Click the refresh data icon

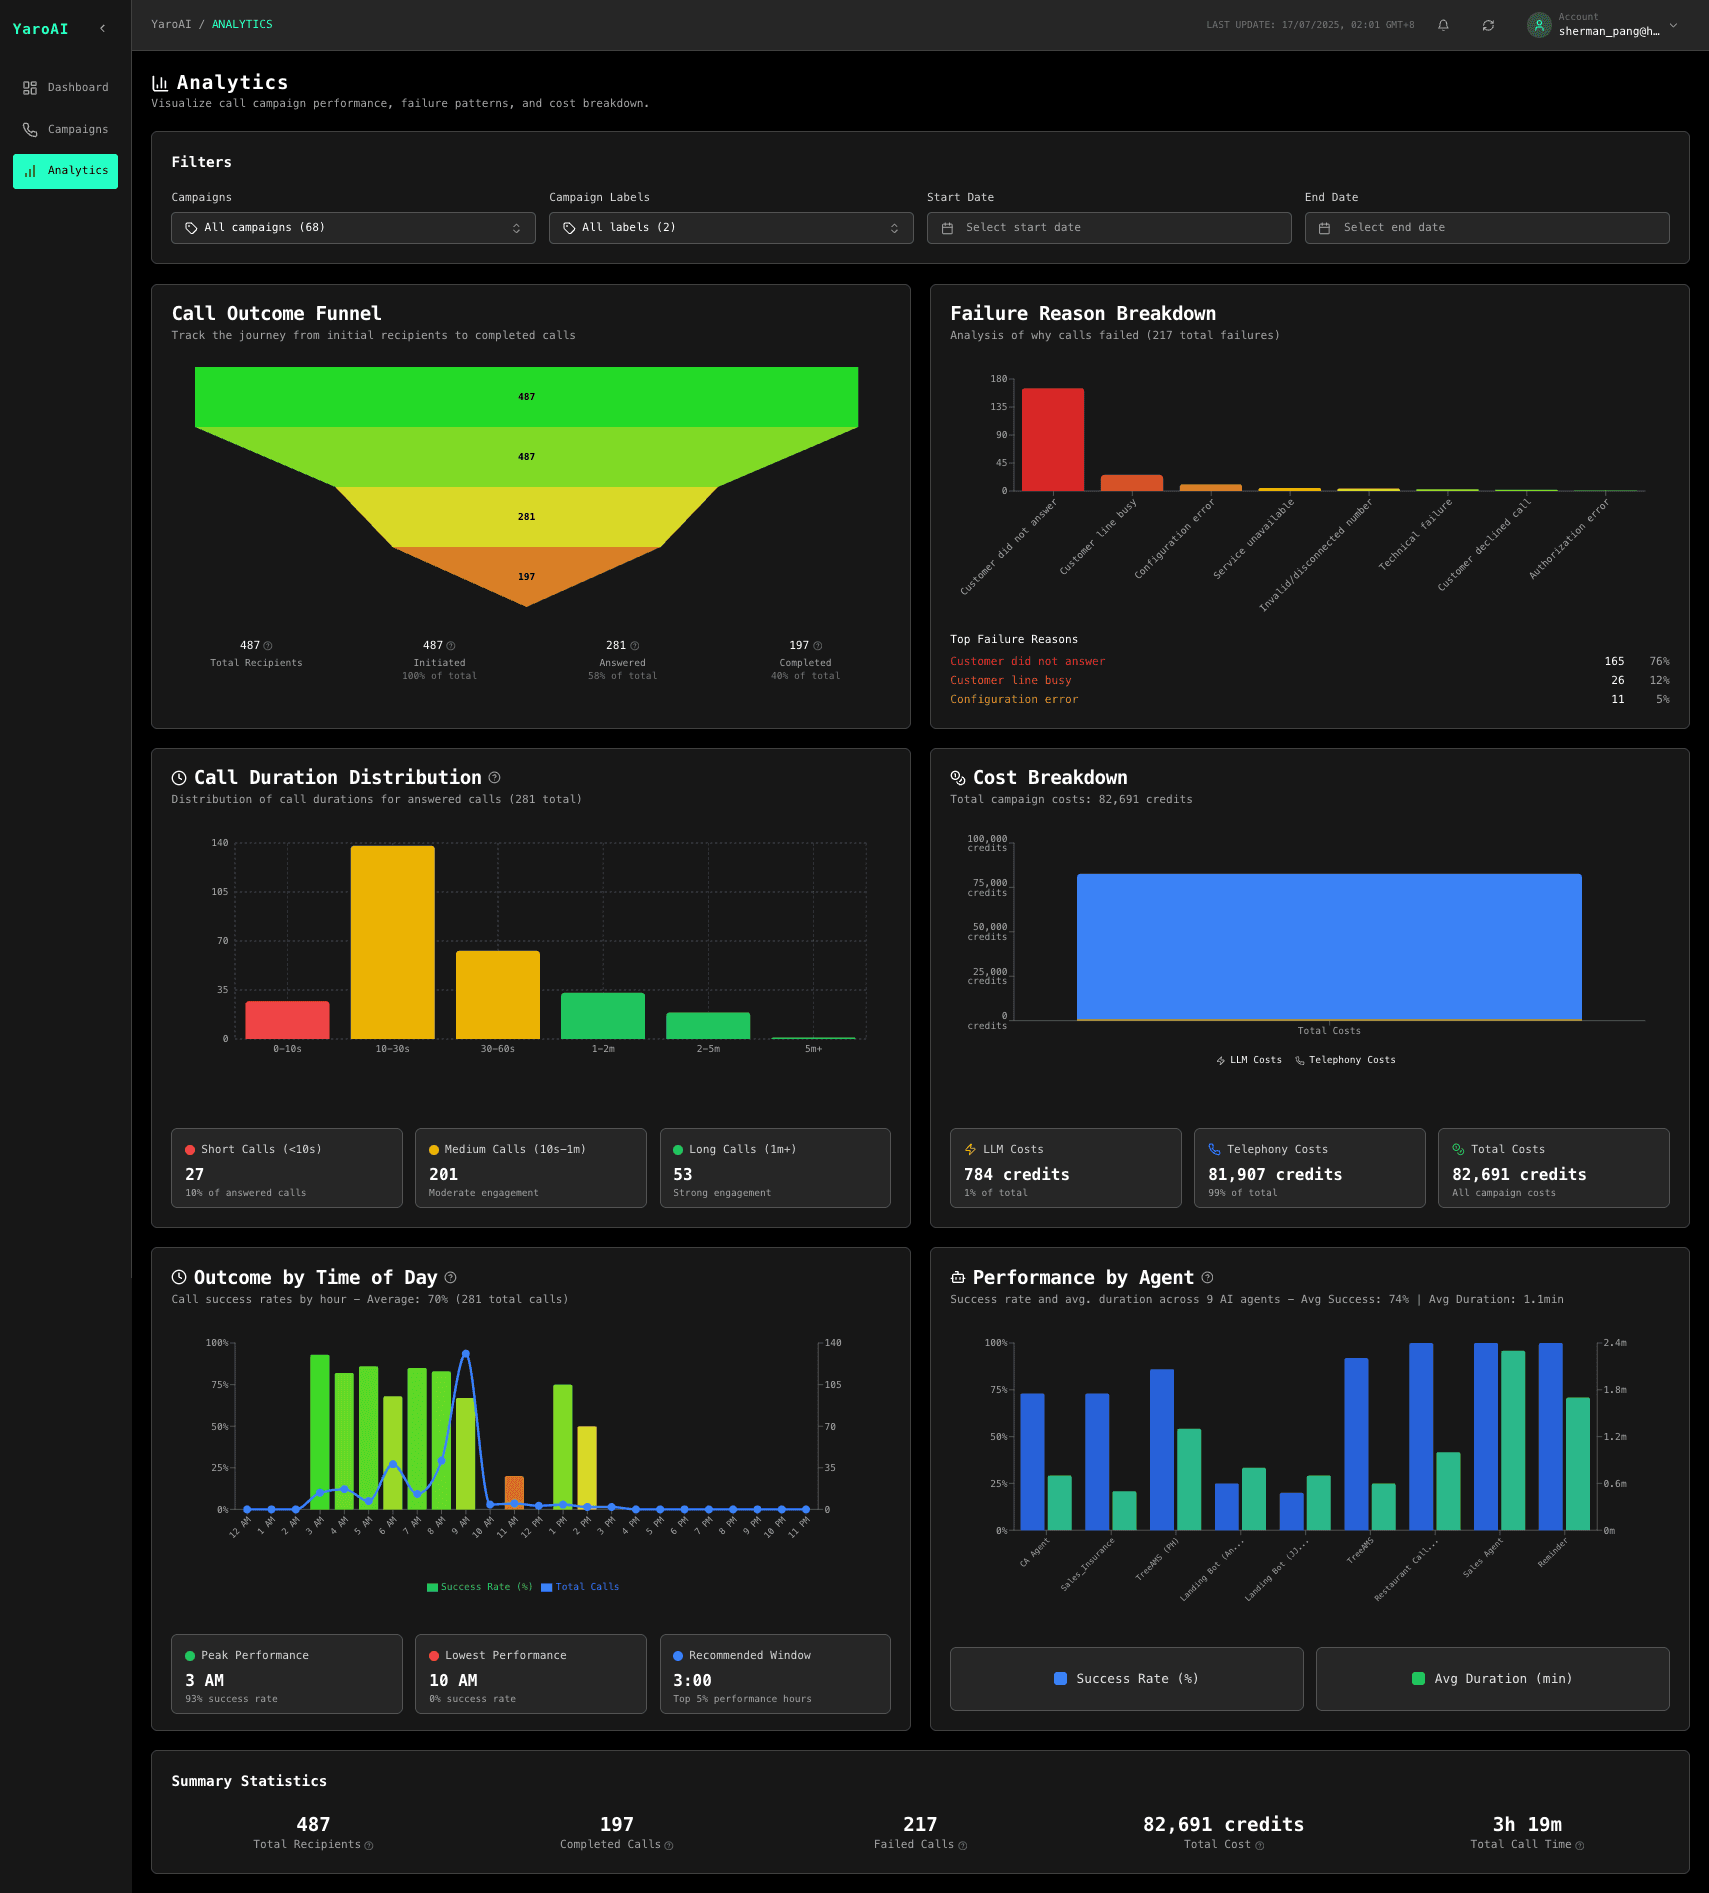pos(1488,25)
